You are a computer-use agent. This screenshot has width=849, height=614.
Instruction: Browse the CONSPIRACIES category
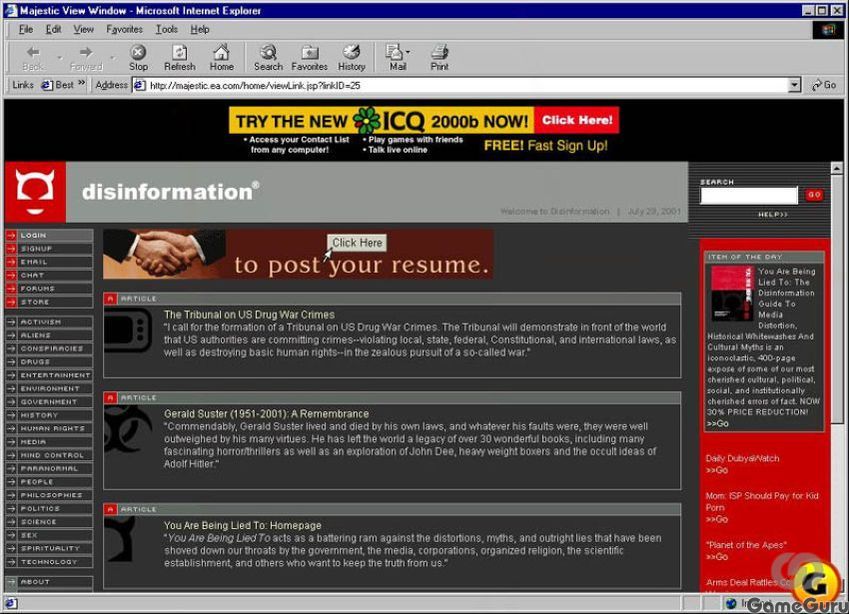[x=49, y=349]
